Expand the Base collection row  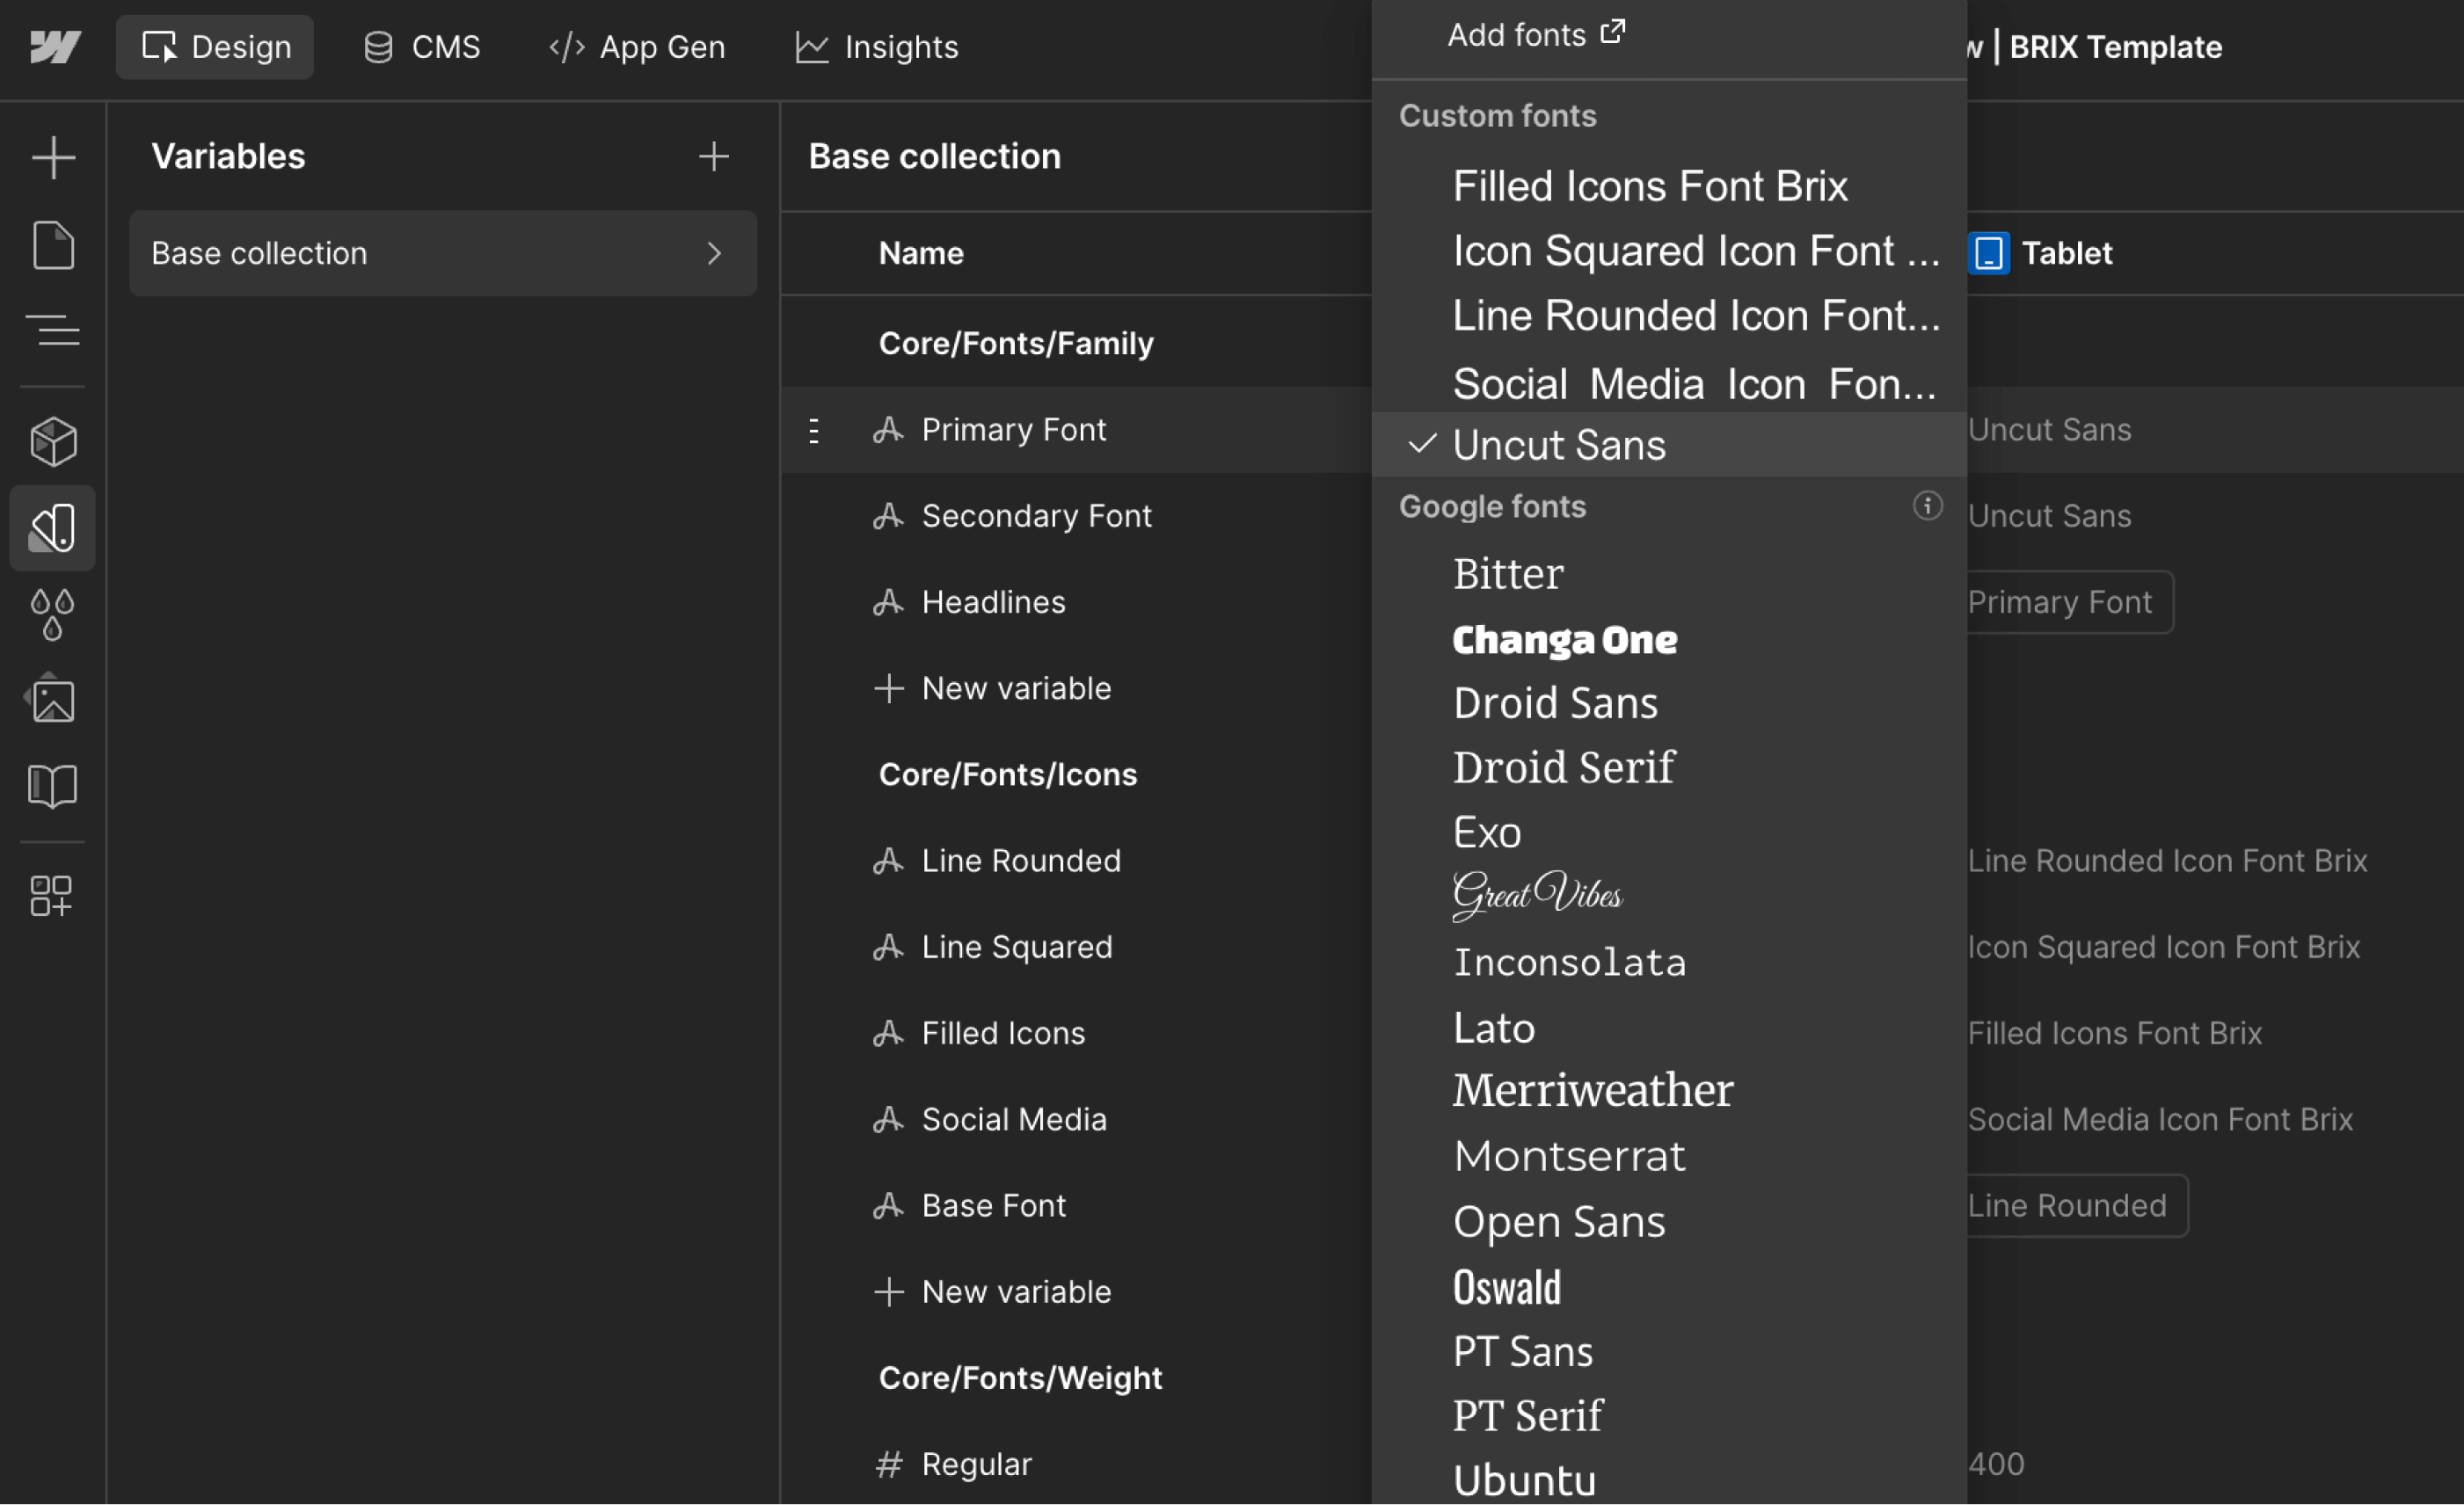click(714, 253)
